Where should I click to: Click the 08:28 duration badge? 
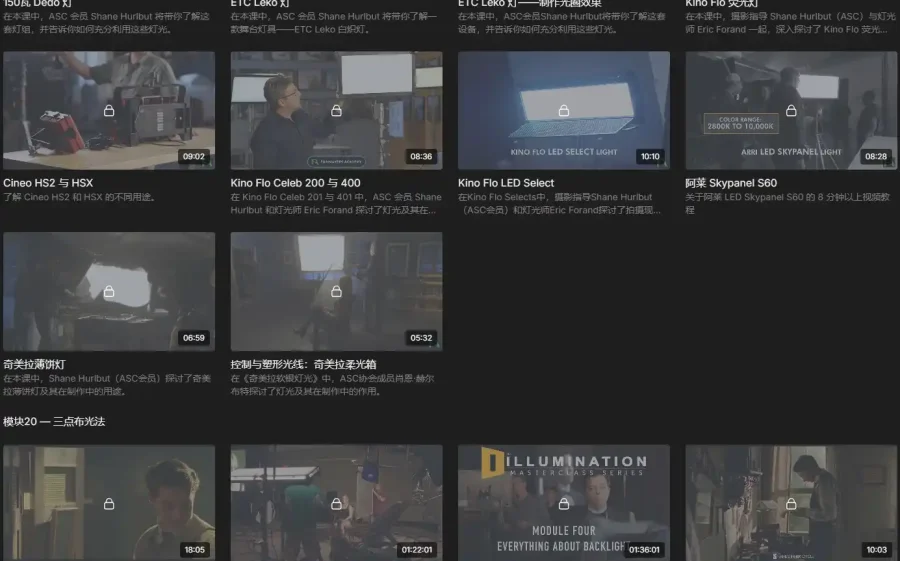pyautogui.click(x=876, y=156)
